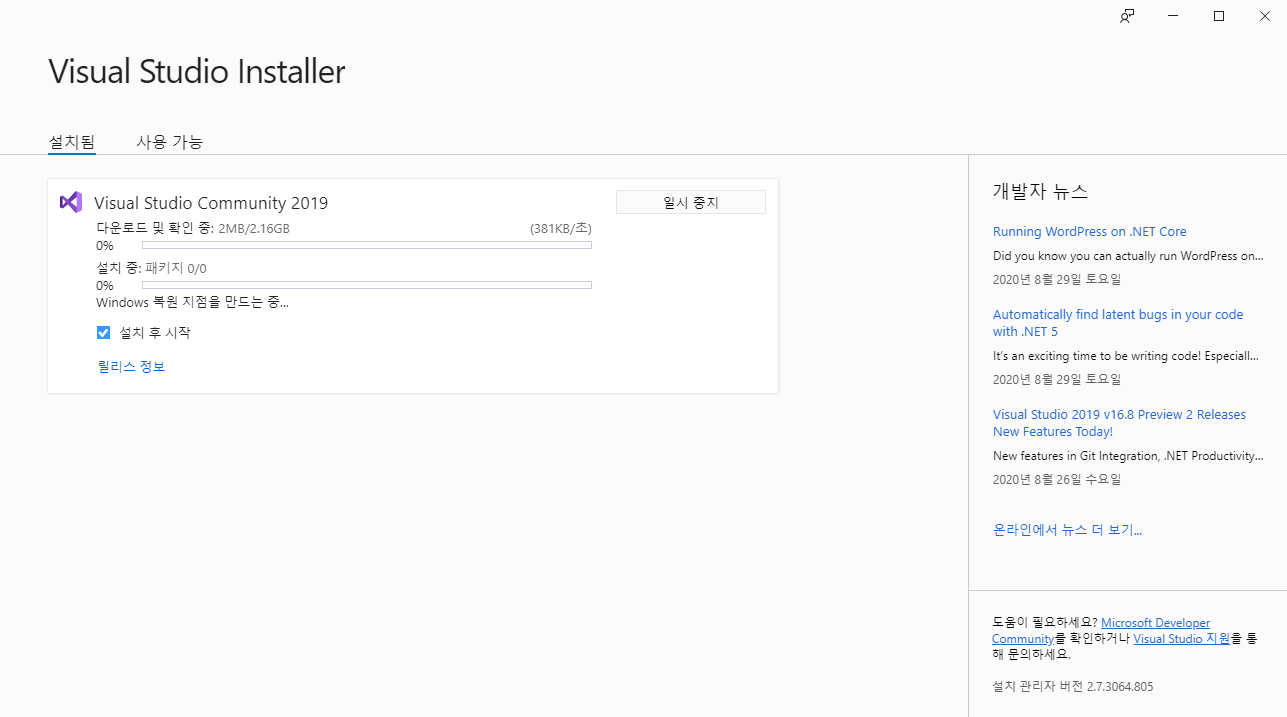Screen dimensions: 1287x717
Task: Click the 설치 중: 패키지 0/0 label
Action: pyautogui.click(x=151, y=268)
